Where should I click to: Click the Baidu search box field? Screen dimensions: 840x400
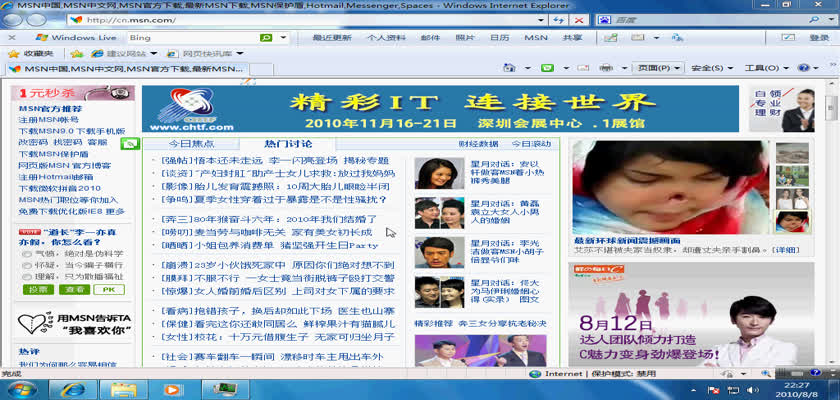click(x=708, y=20)
